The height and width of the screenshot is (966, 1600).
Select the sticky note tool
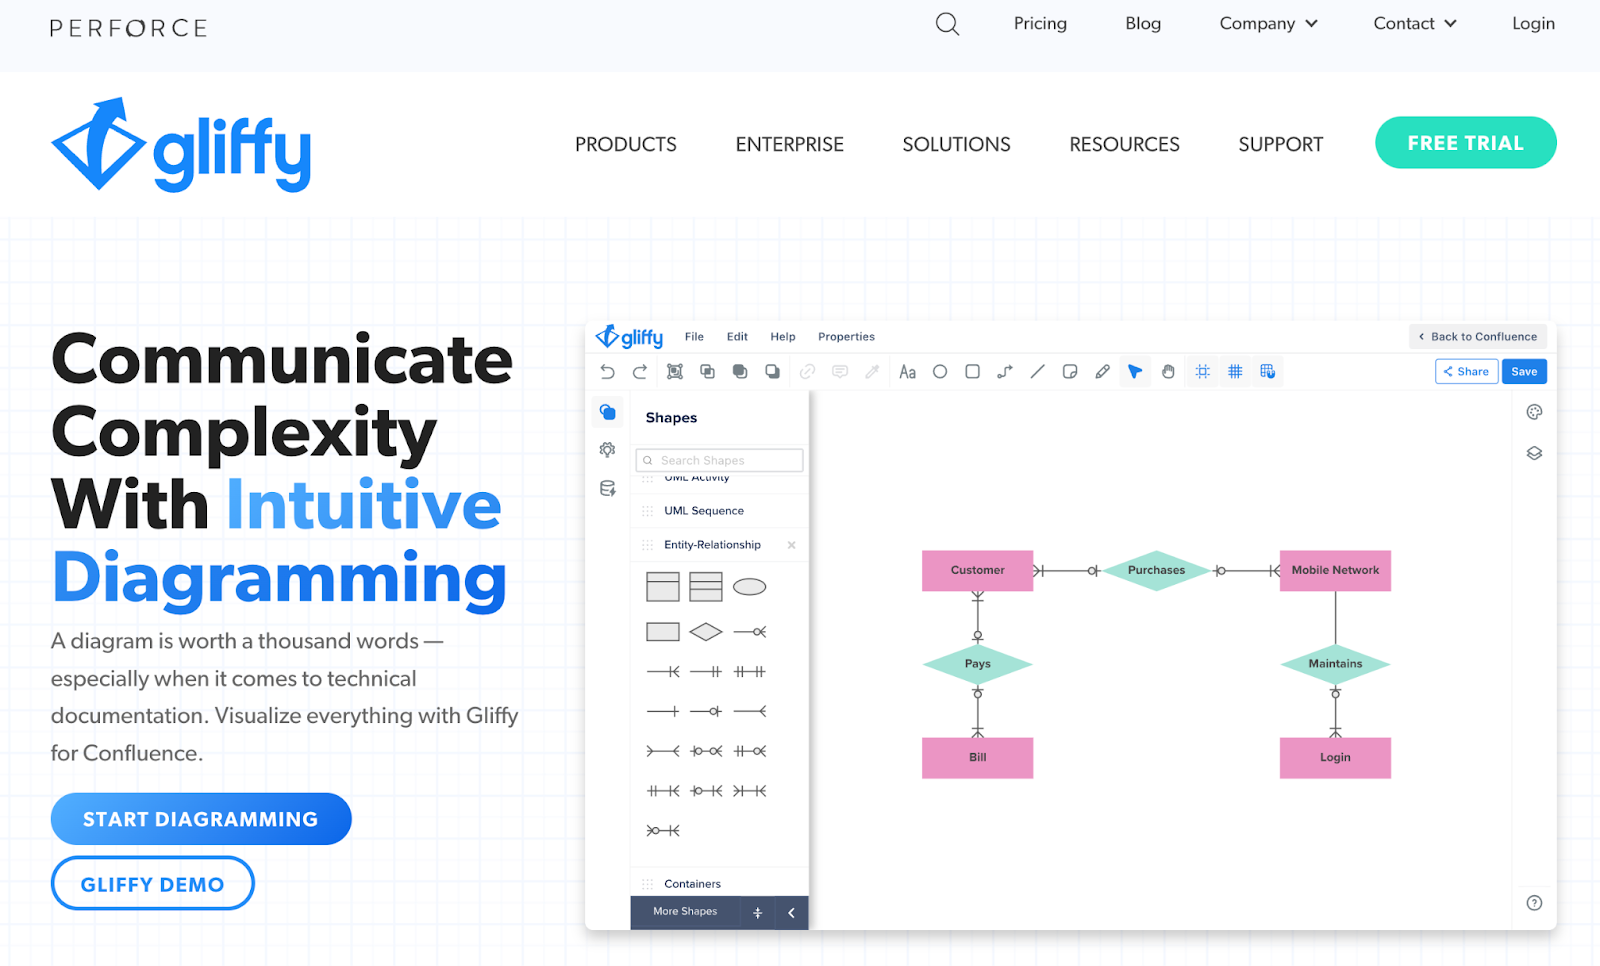tap(1070, 372)
